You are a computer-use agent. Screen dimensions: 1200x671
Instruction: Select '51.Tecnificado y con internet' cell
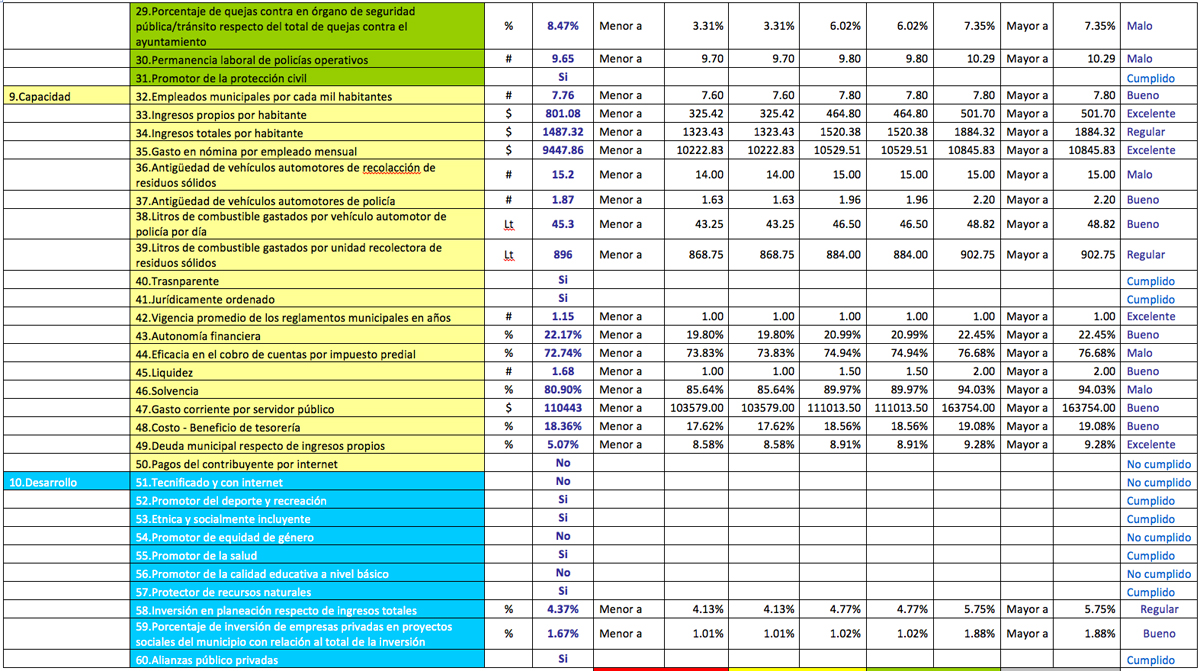click(x=308, y=482)
